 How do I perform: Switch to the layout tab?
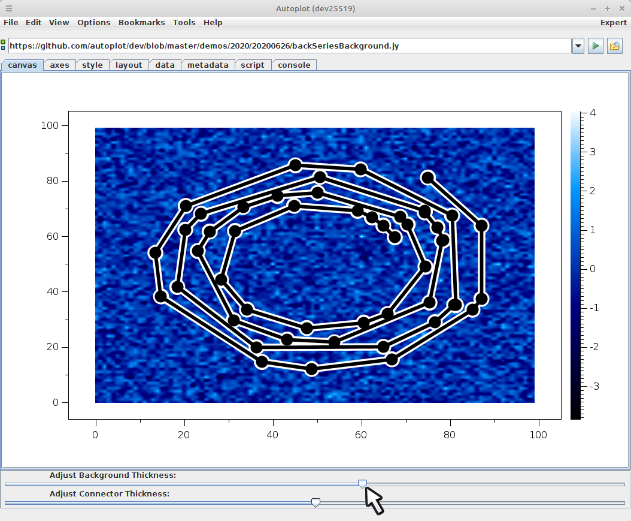pos(129,65)
